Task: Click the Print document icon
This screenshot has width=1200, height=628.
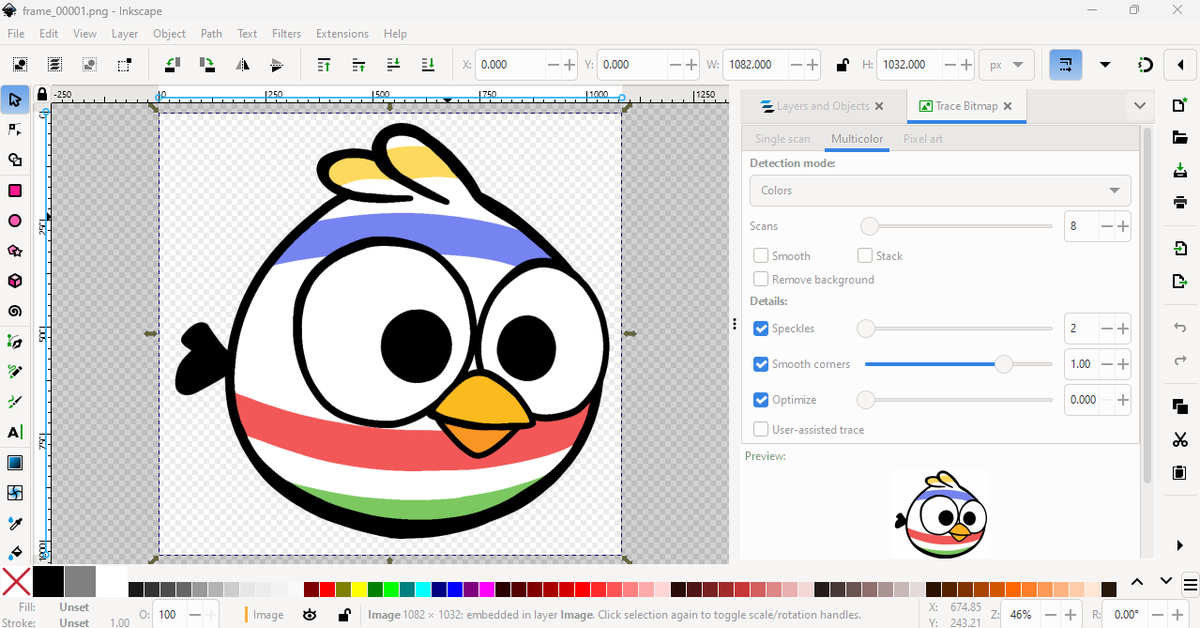Action: click(1180, 202)
